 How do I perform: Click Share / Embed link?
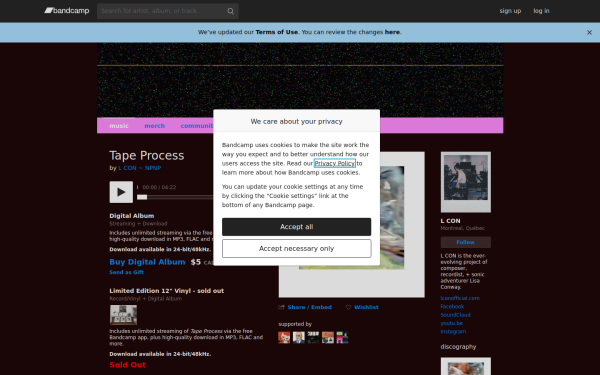[309, 307]
